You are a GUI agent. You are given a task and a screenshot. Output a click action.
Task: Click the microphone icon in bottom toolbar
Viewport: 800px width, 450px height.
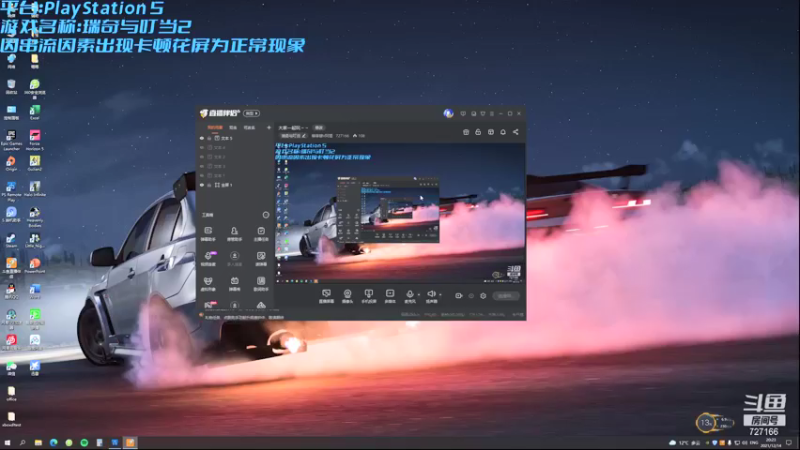[x=409, y=294]
